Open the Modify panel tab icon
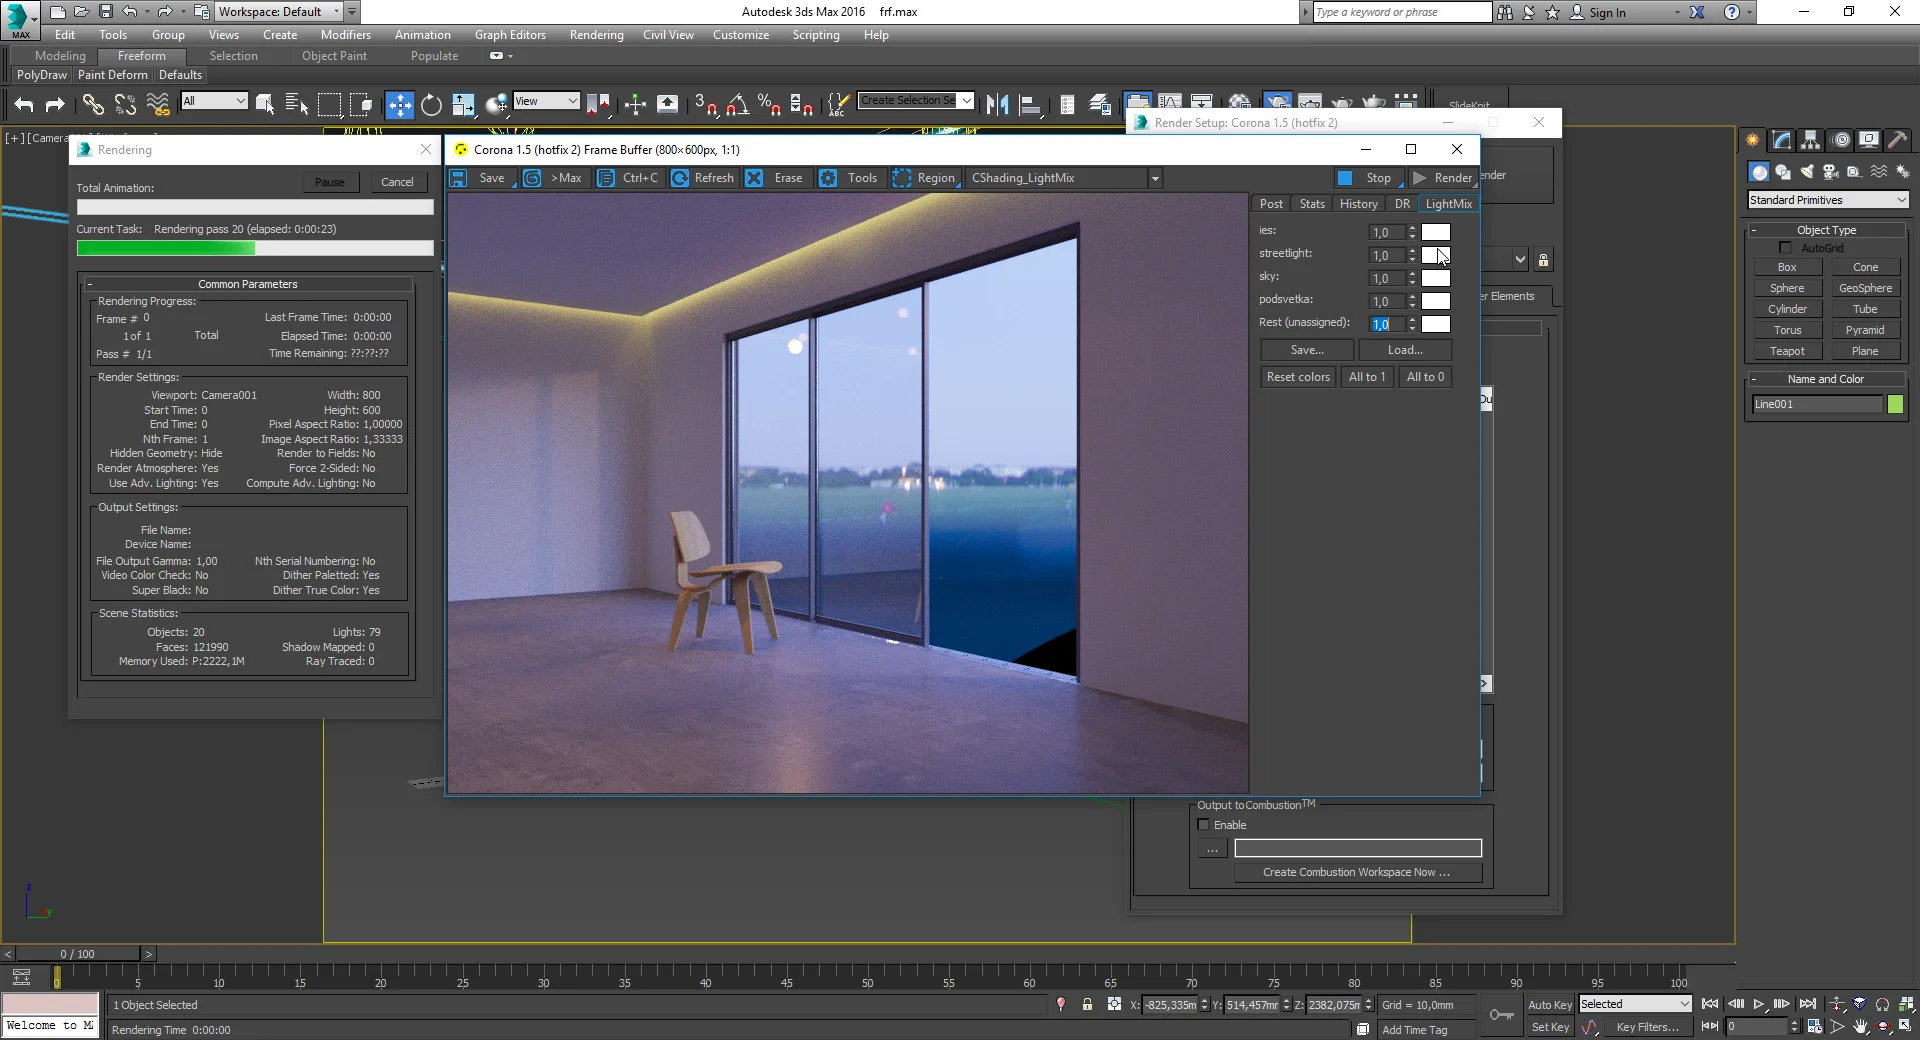Screen dimensions: 1920x1040 click(1782, 140)
